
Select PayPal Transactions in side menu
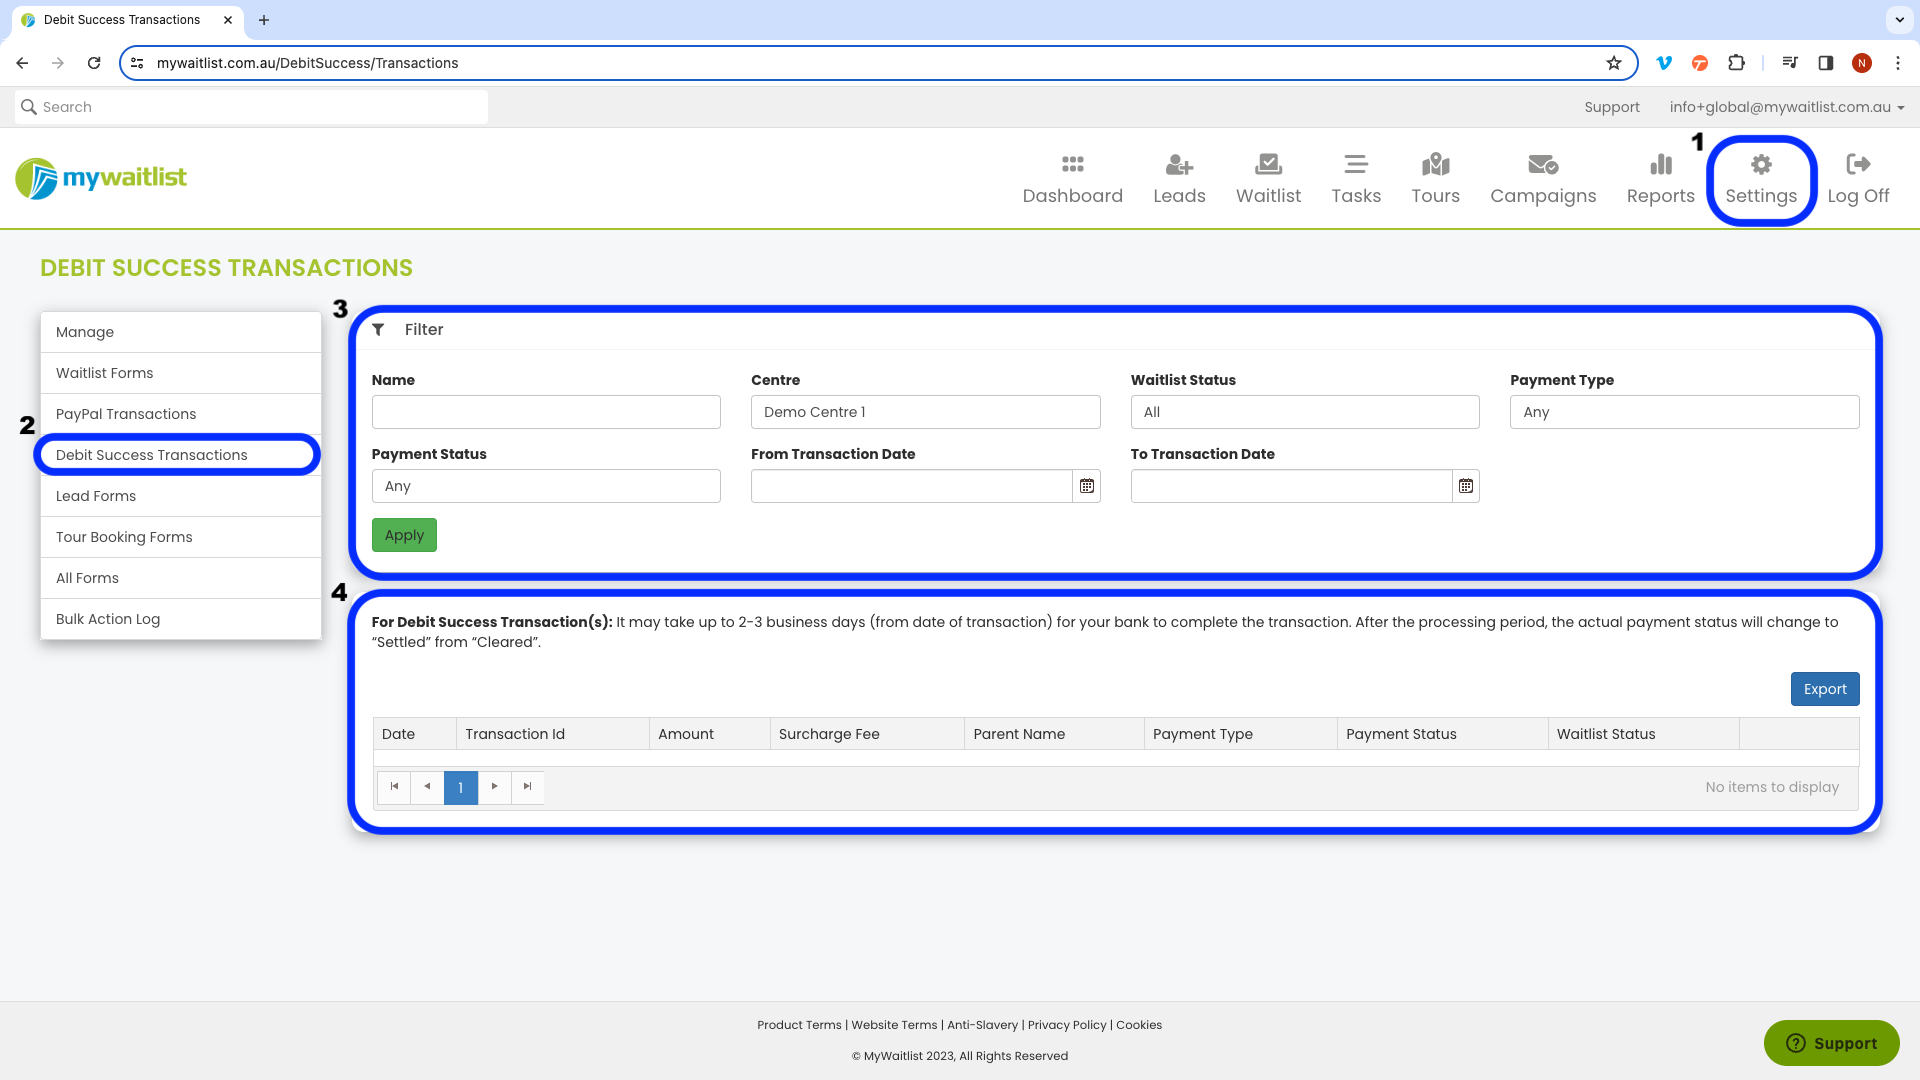(x=181, y=414)
